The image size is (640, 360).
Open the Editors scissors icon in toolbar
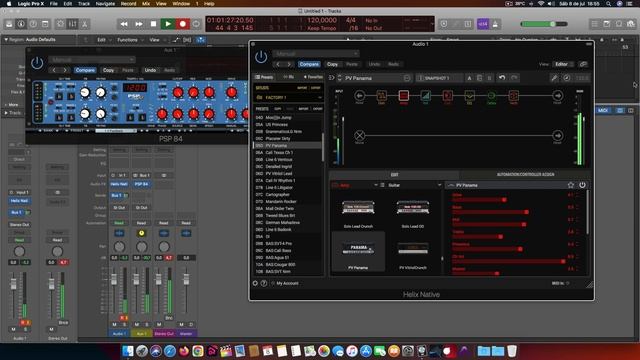tap(84, 24)
